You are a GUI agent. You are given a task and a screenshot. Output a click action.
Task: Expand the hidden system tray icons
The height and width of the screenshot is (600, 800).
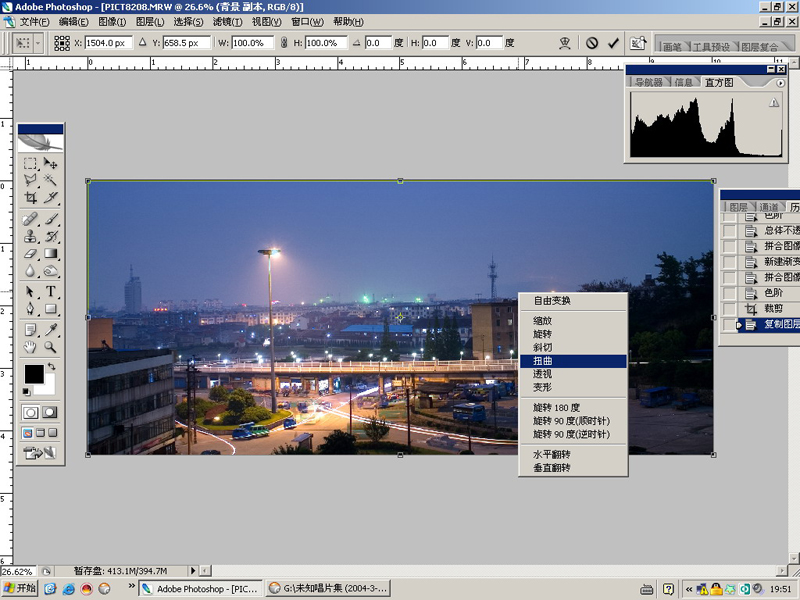(x=689, y=589)
